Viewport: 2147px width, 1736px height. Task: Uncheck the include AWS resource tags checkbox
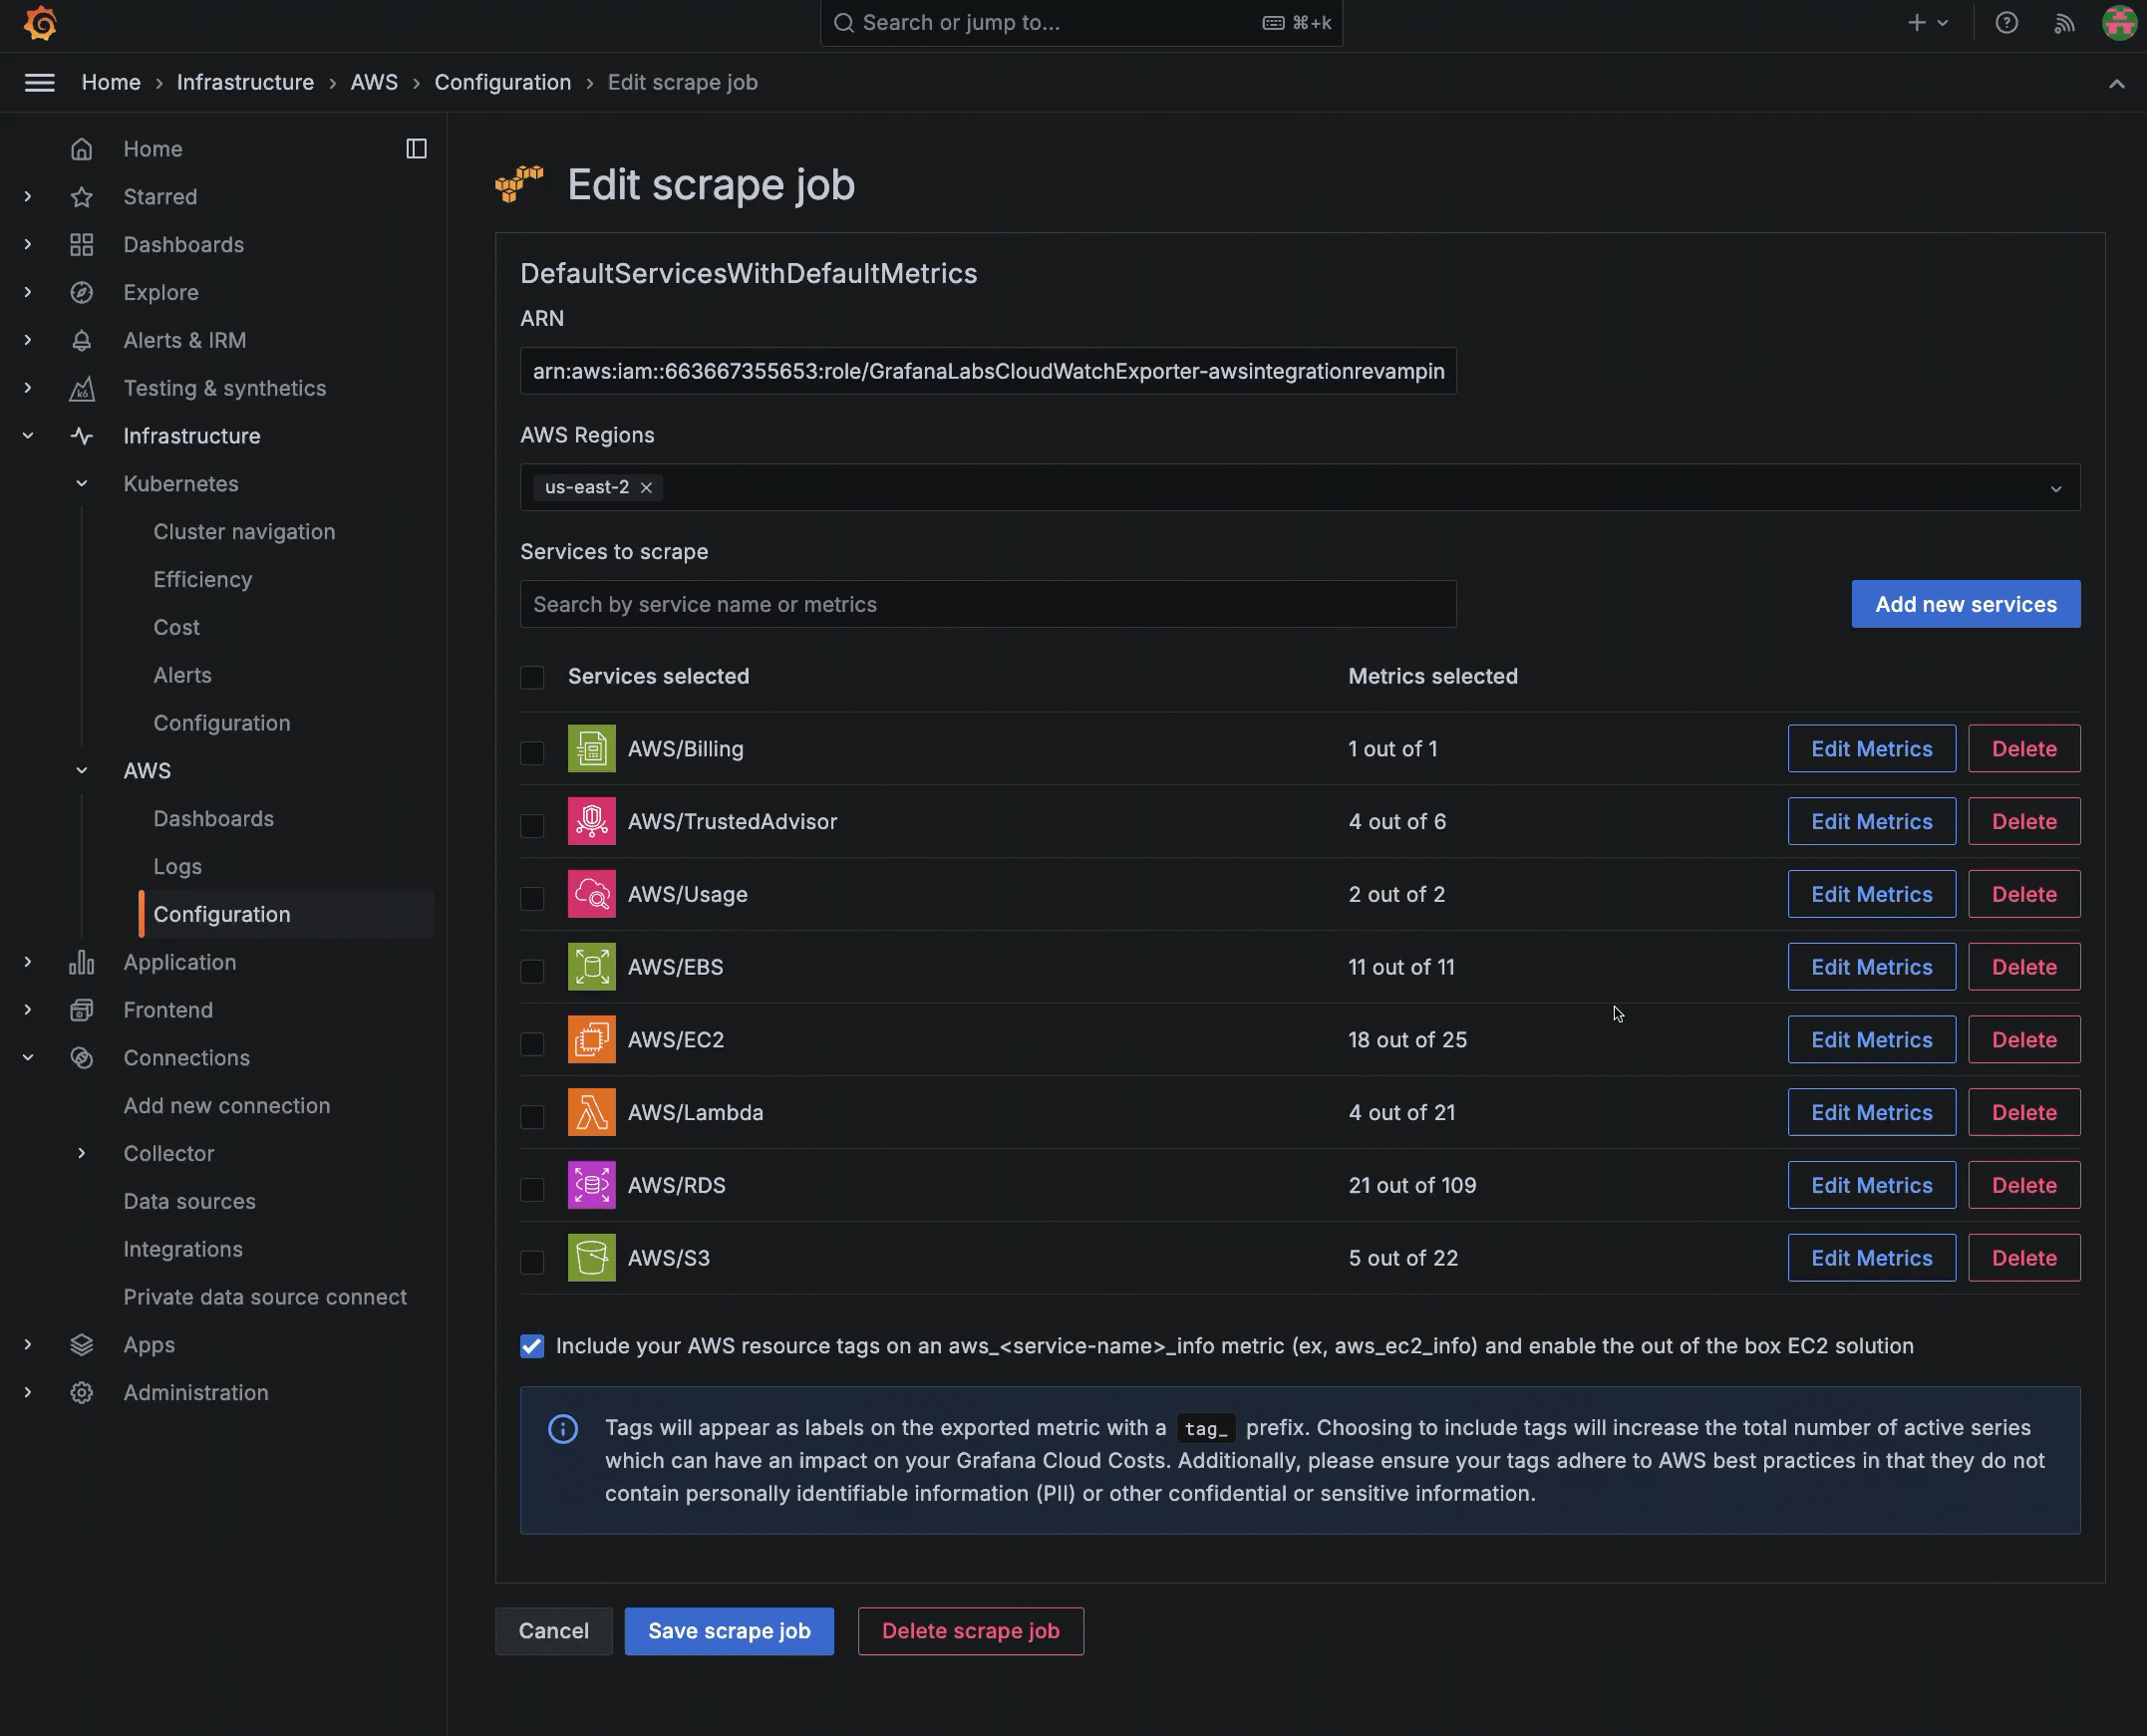pos(532,1346)
